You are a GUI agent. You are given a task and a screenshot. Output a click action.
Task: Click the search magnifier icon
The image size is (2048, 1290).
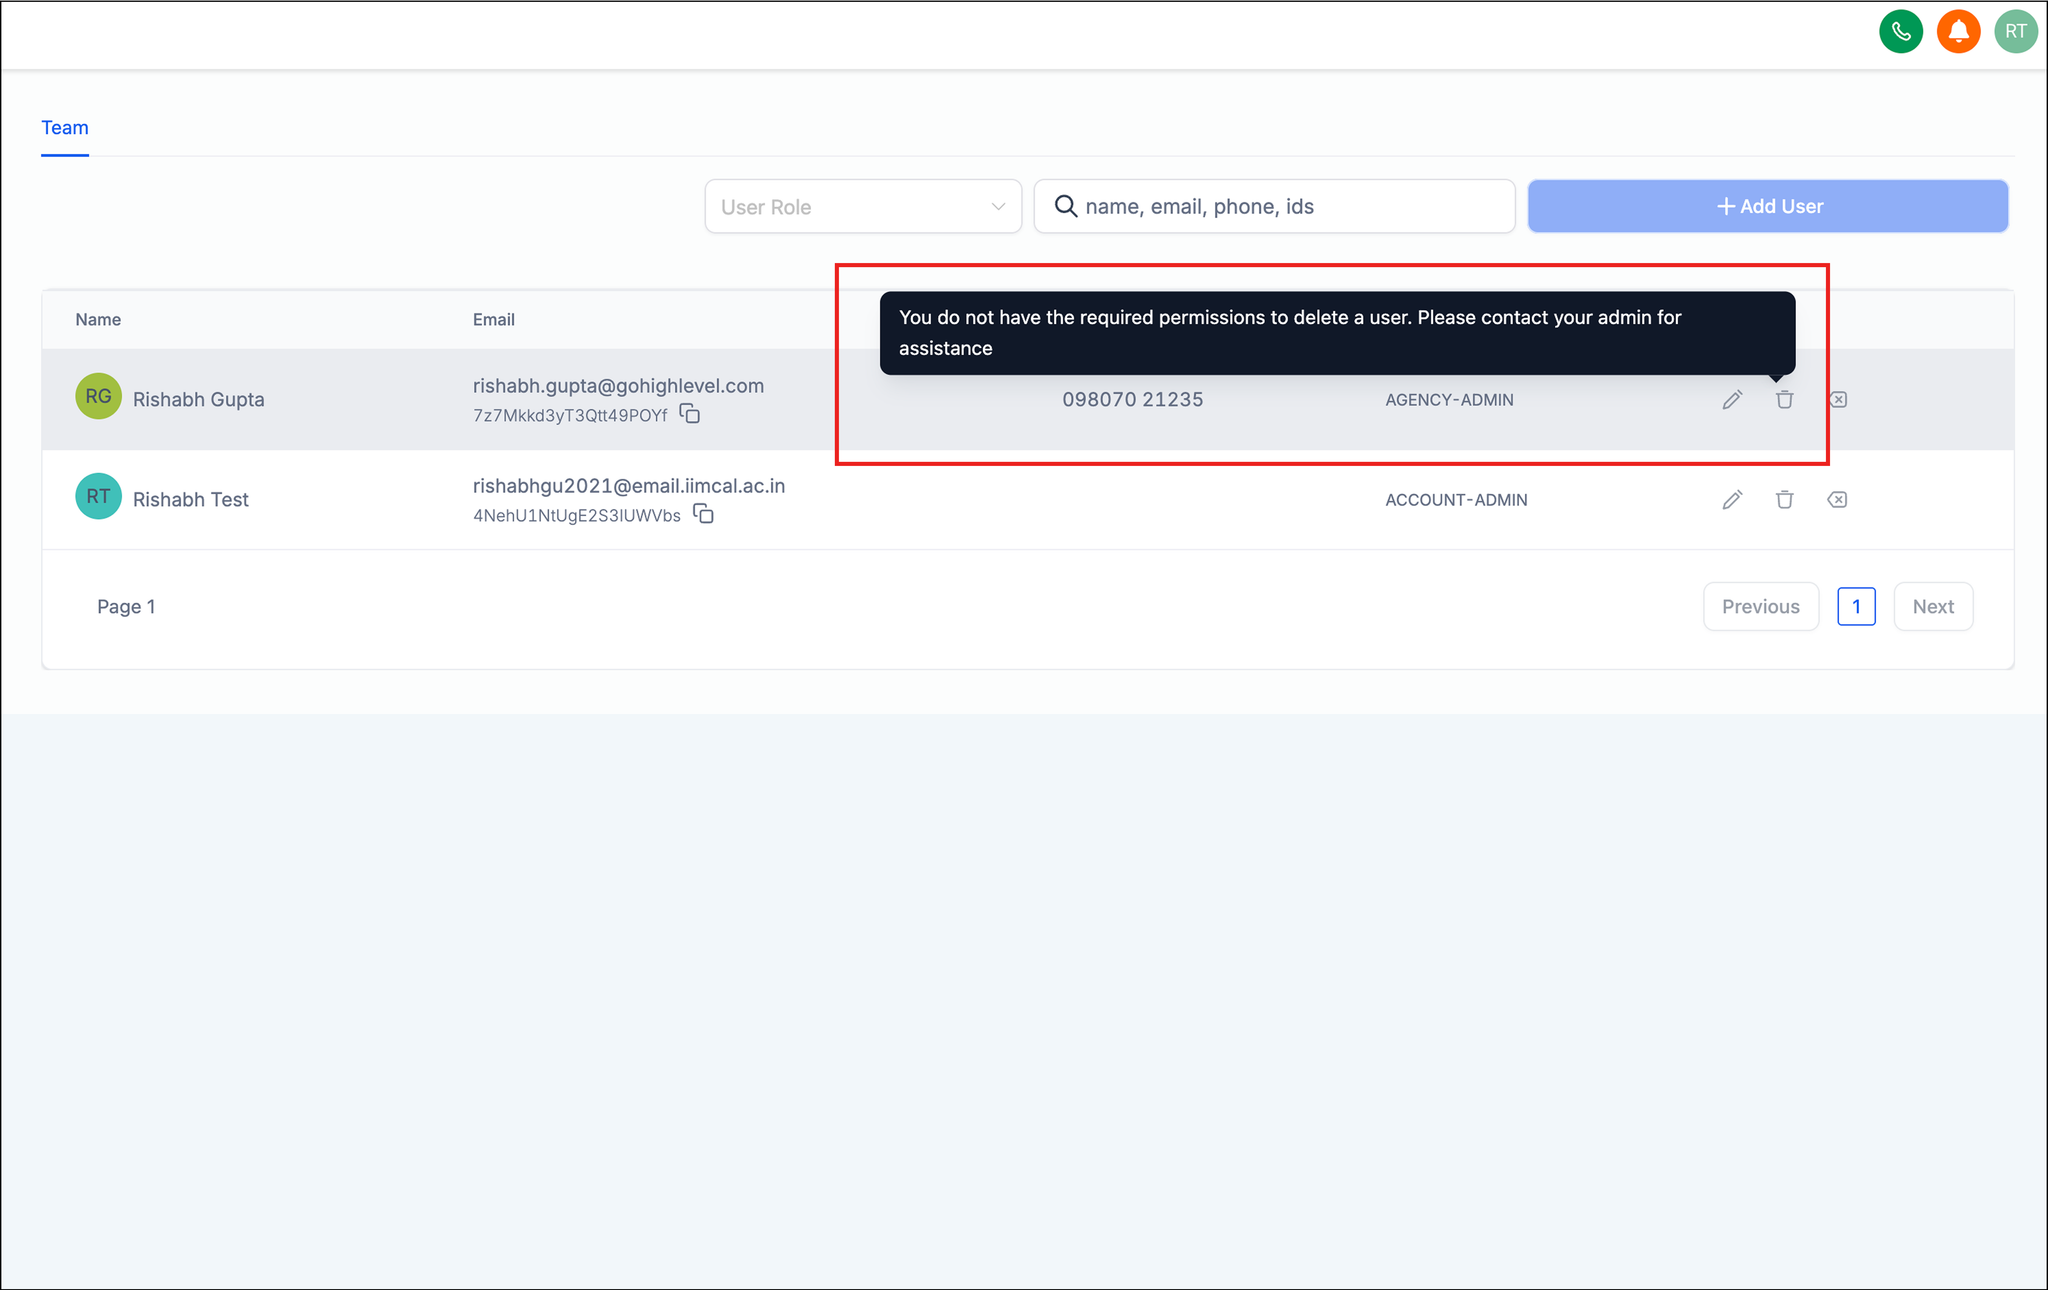coord(1066,206)
